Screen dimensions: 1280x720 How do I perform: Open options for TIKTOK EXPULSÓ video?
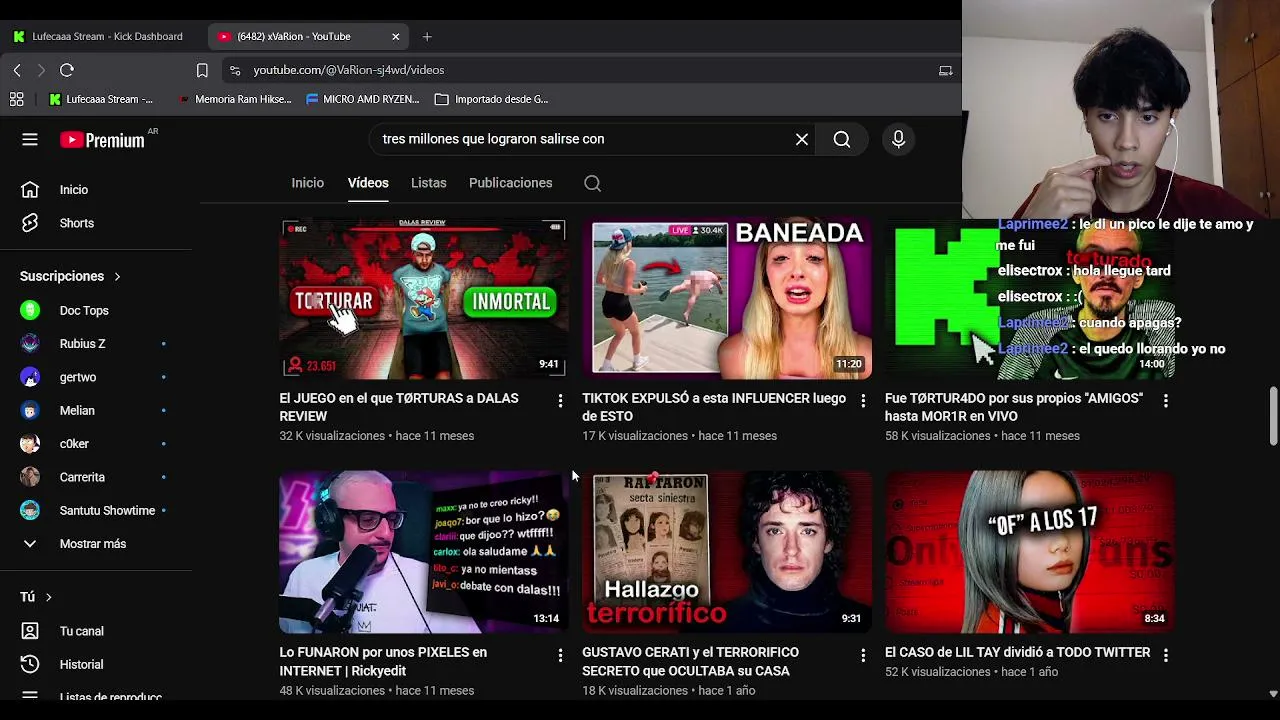pos(863,400)
